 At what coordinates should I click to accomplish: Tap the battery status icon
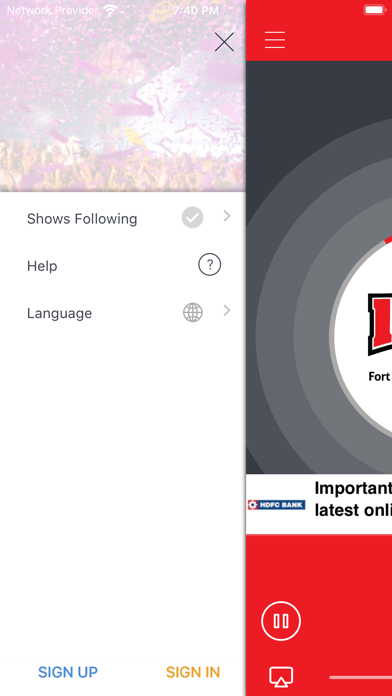tap(375, 10)
